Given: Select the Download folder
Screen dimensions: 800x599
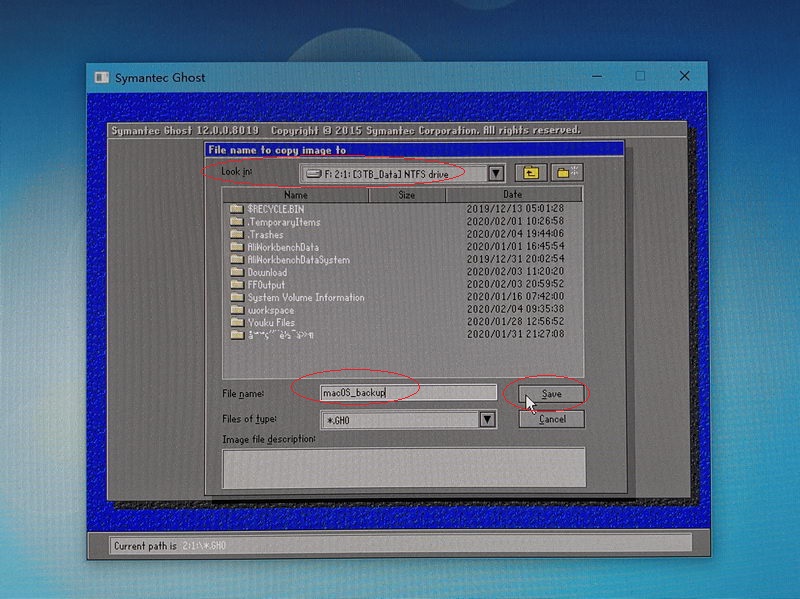Looking at the screenshot, I should click(267, 272).
